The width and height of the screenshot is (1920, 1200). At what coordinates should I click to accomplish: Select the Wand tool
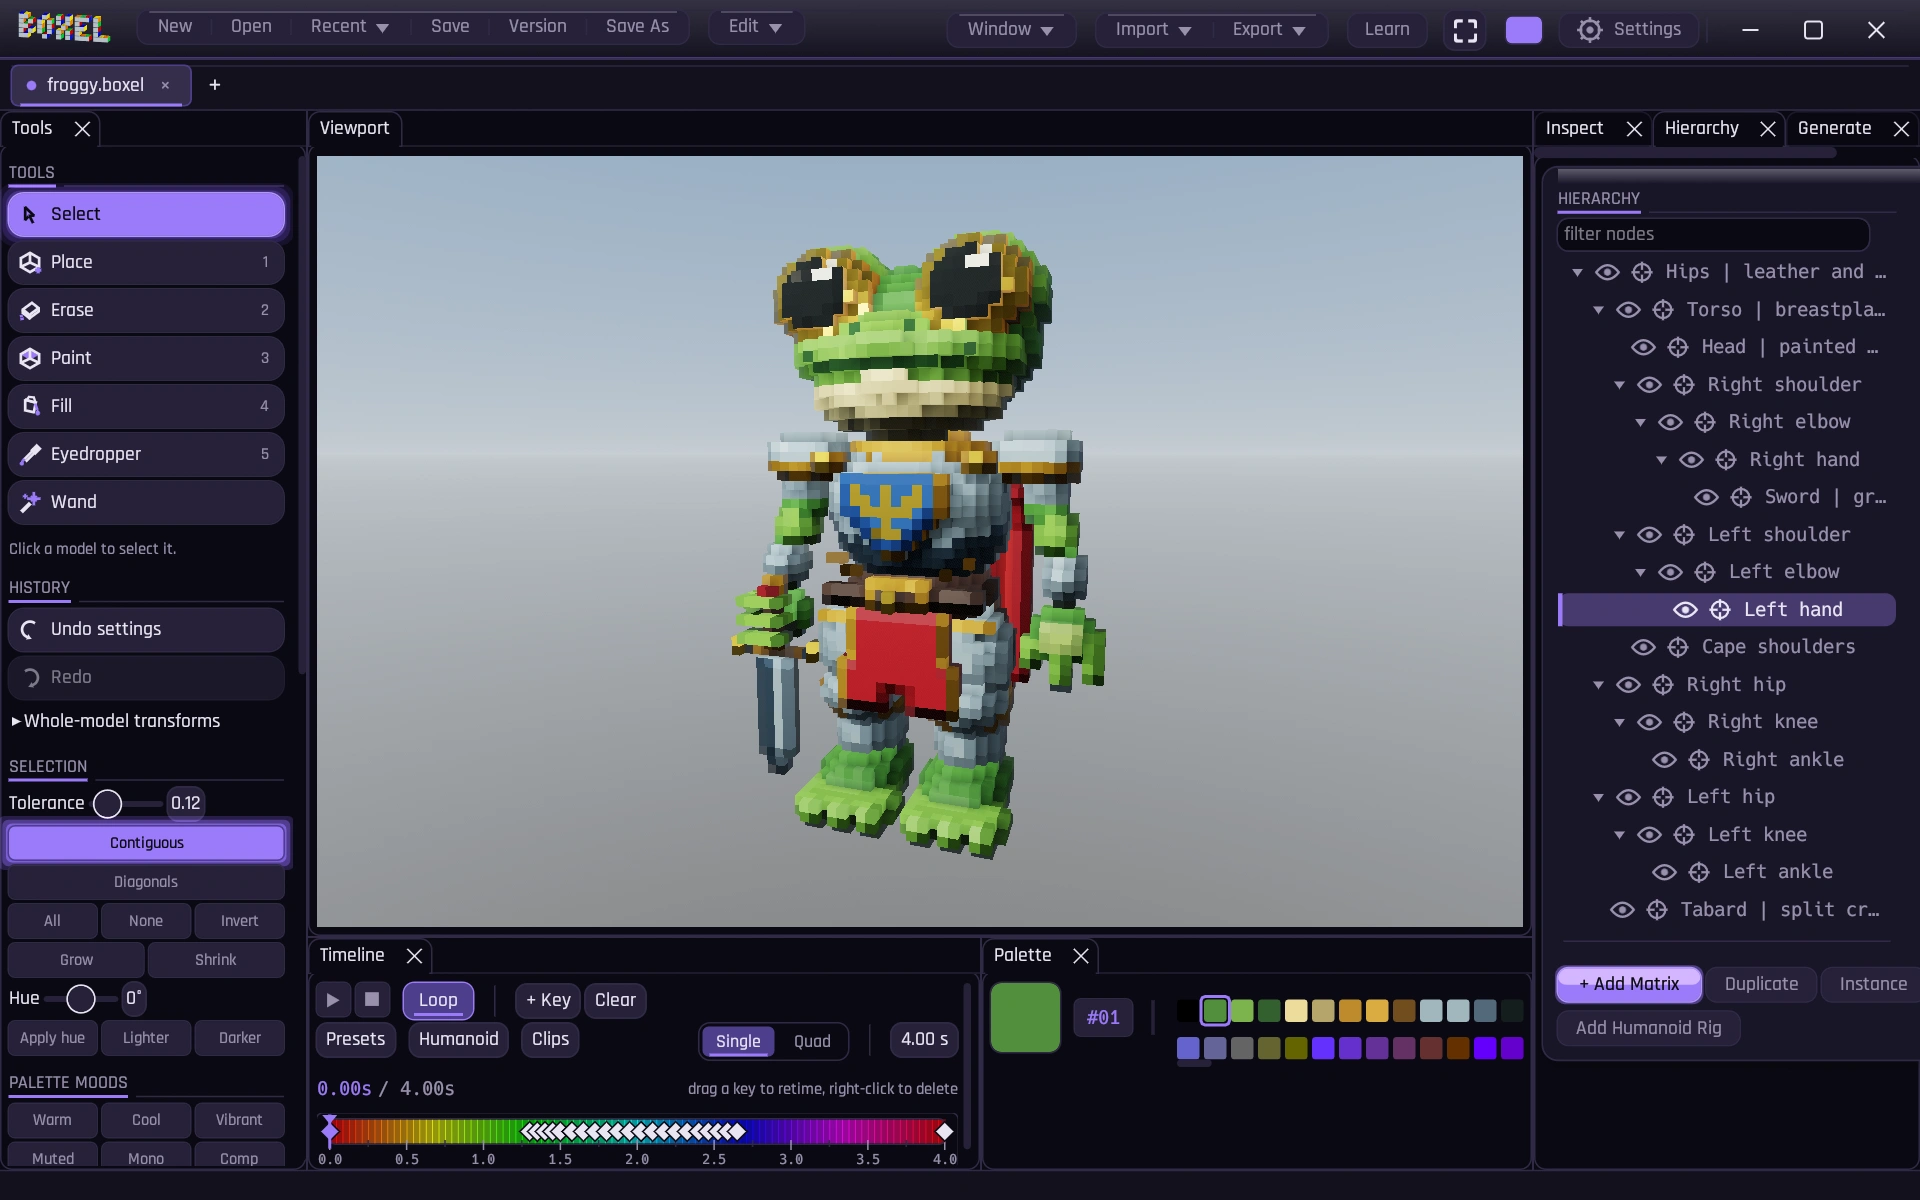tap(146, 502)
